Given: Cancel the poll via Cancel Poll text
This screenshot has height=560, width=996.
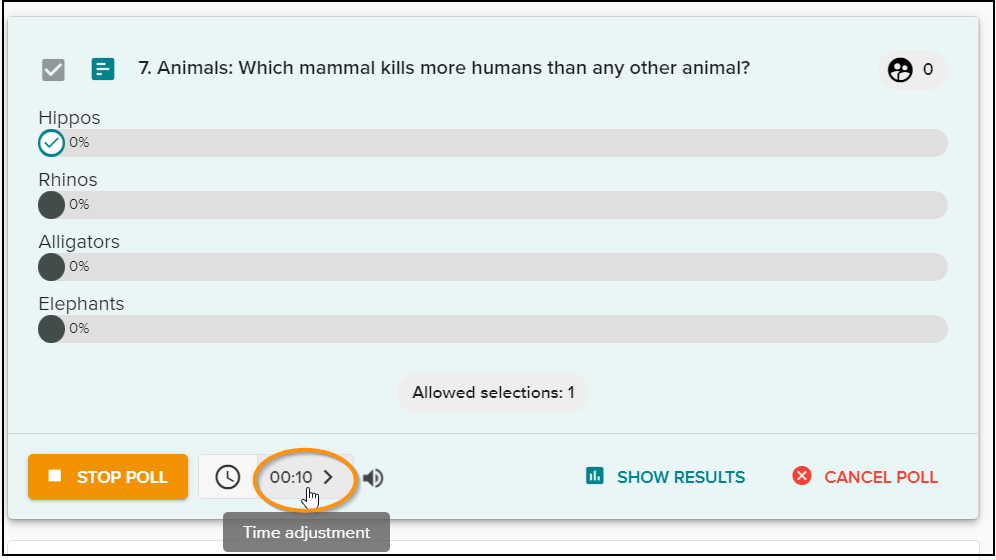Looking at the screenshot, I should (x=881, y=477).
